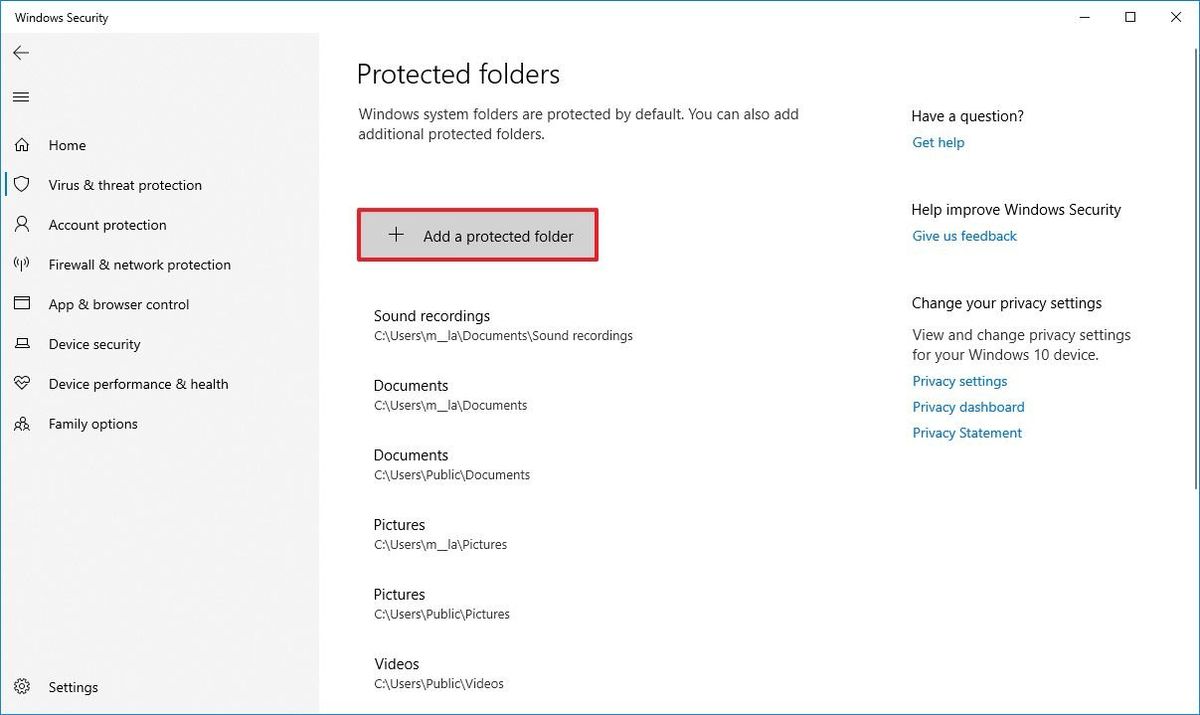Open the Privacy dashboard link

(x=968, y=407)
